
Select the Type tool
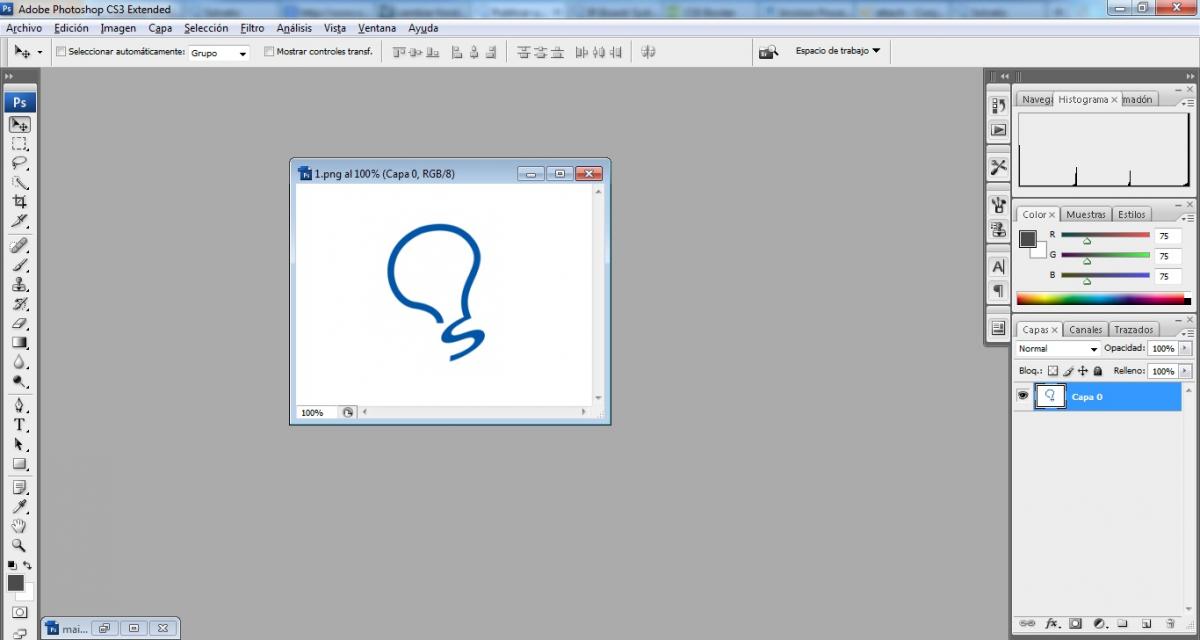tap(19, 425)
